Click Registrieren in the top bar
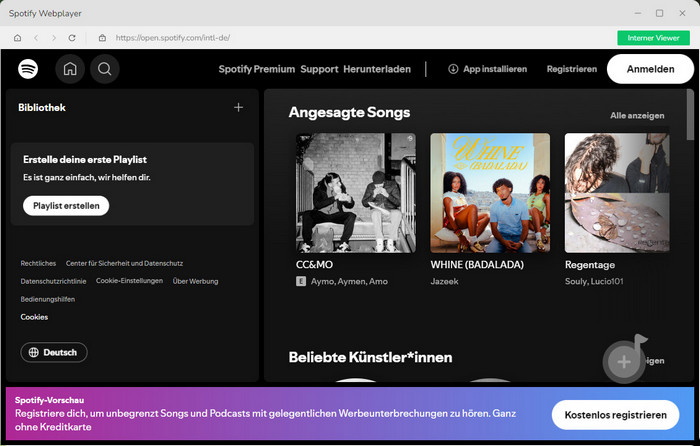700x446 pixels. point(571,69)
